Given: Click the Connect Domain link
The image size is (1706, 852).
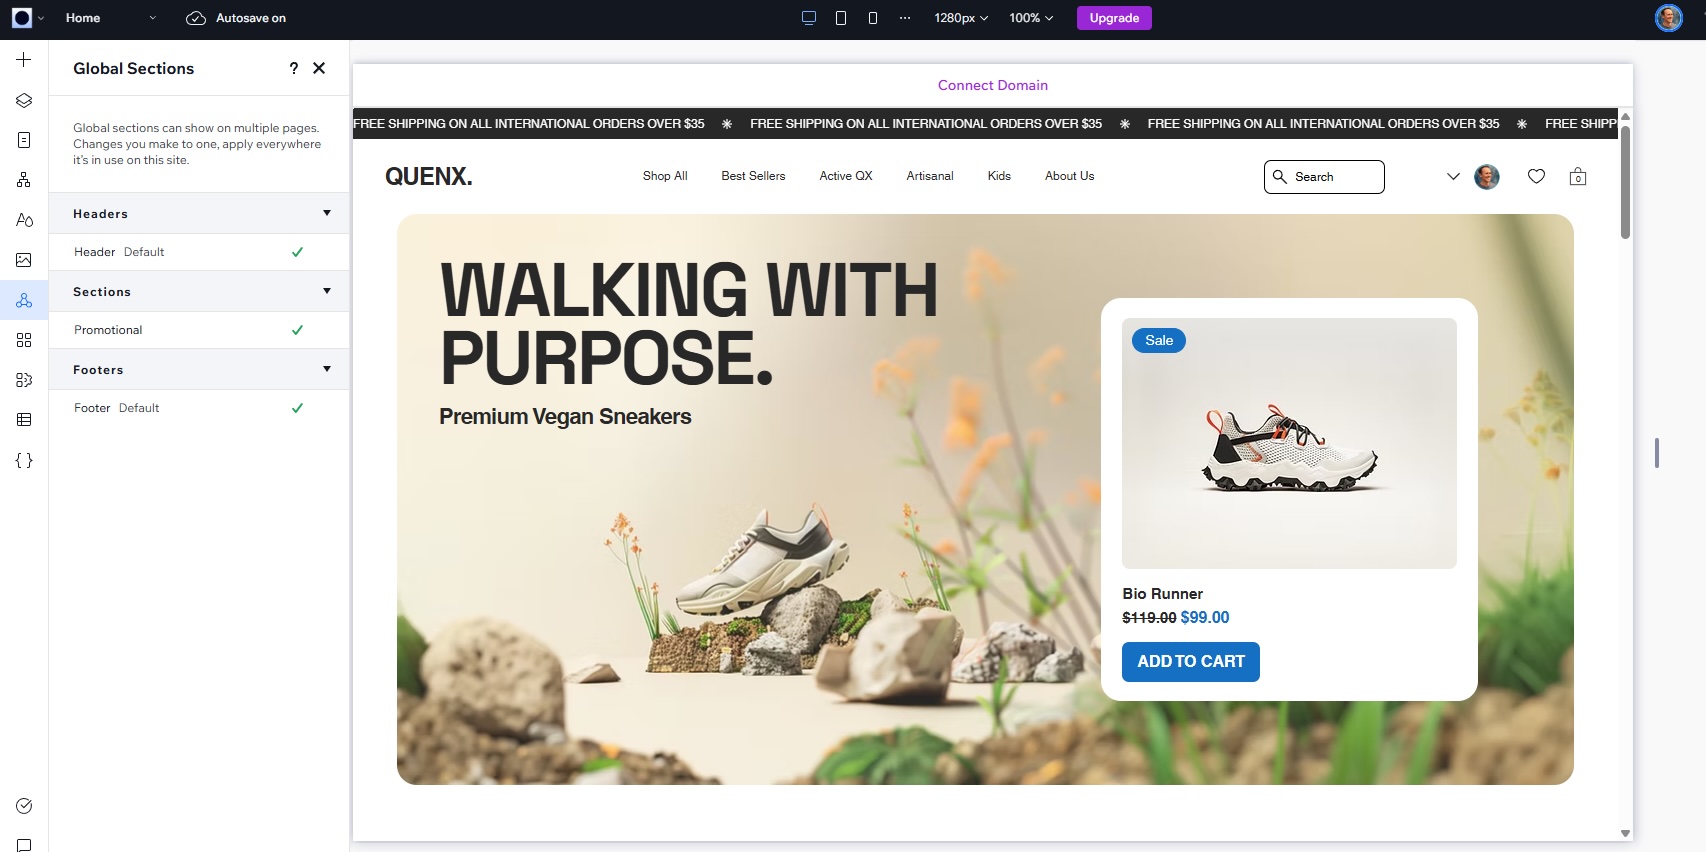Looking at the screenshot, I should pyautogui.click(x=993, y=85).
